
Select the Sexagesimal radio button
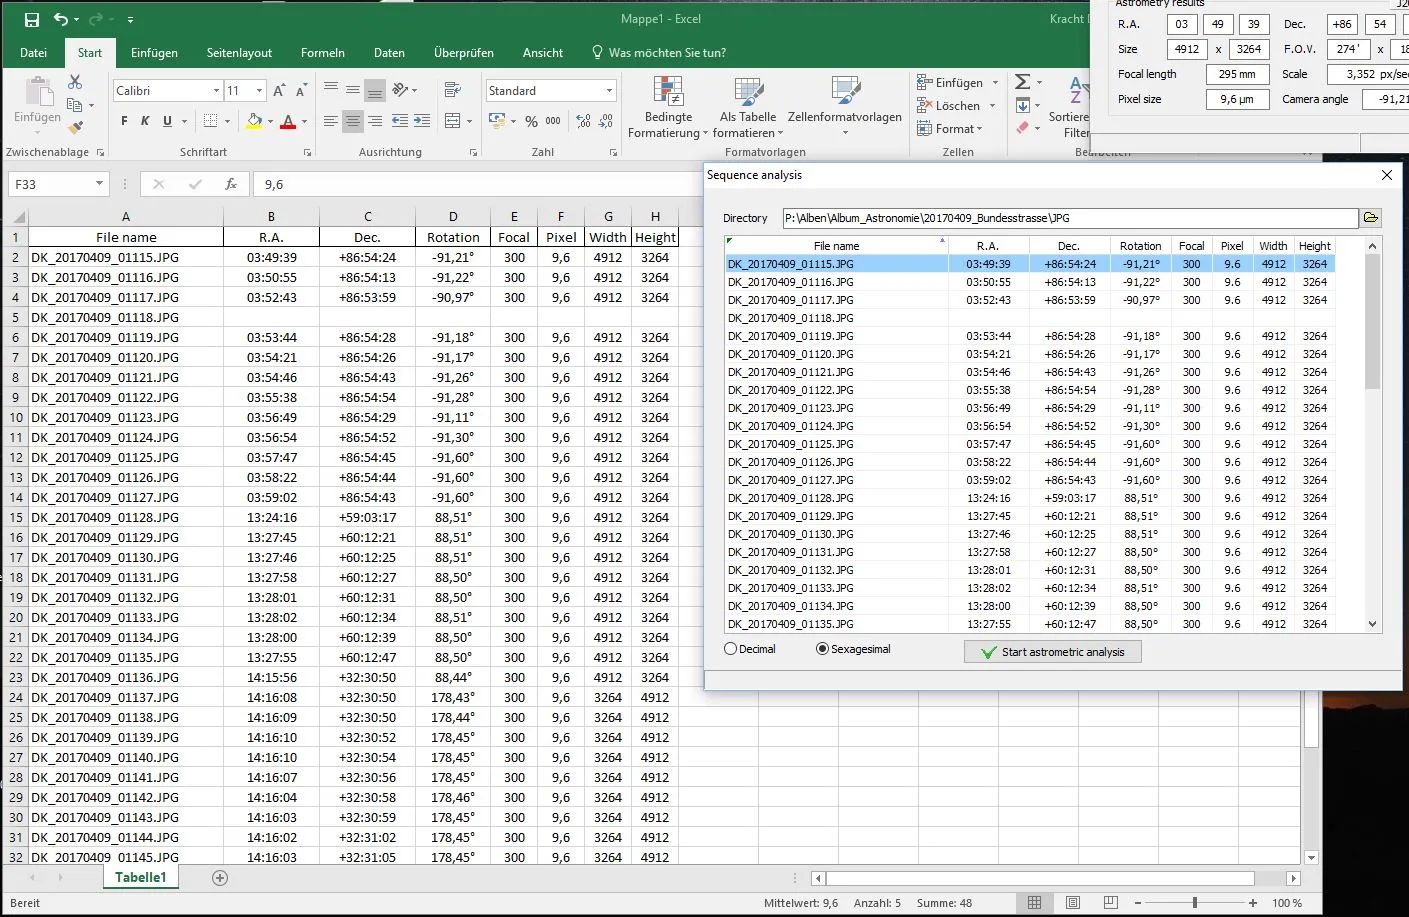tap(822, 649)
